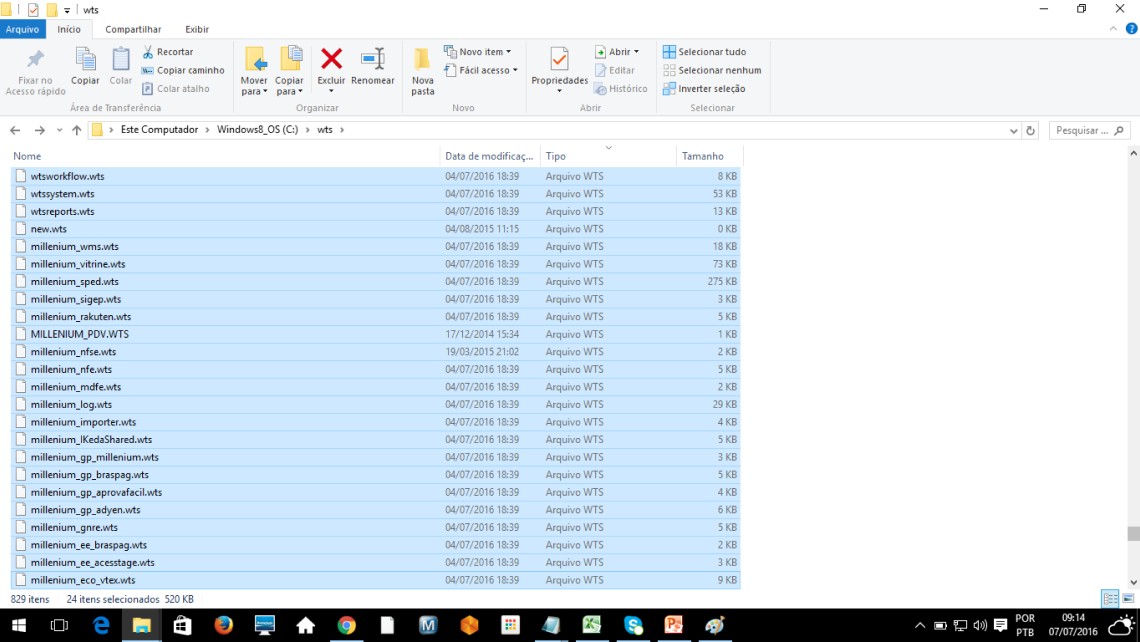Switch to details view toggle
1140x642 pixels.
point(1109,599)
